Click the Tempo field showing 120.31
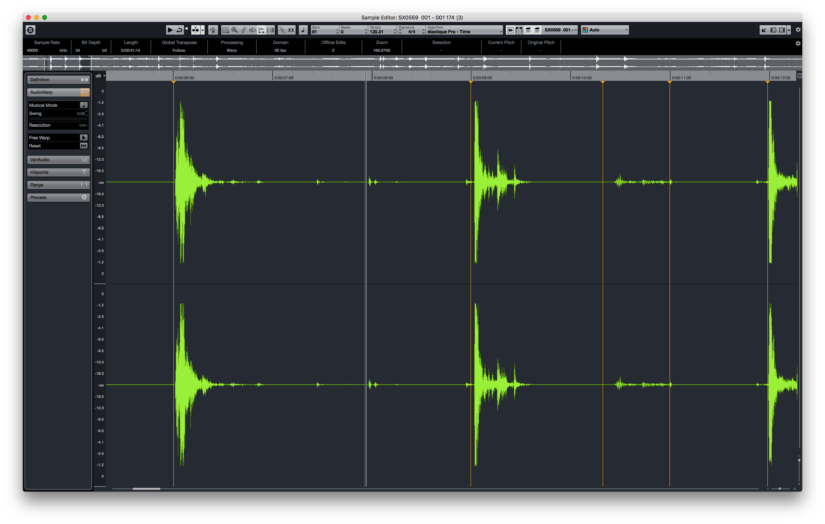The image size is (825, 524). click(381, 32)
